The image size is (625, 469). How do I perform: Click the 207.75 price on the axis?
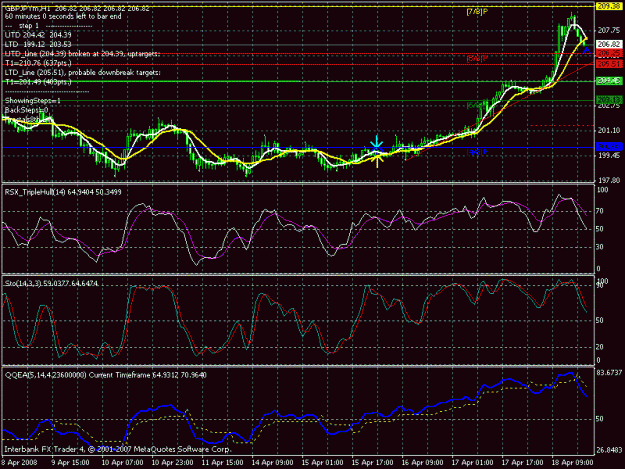click(609, 30)
